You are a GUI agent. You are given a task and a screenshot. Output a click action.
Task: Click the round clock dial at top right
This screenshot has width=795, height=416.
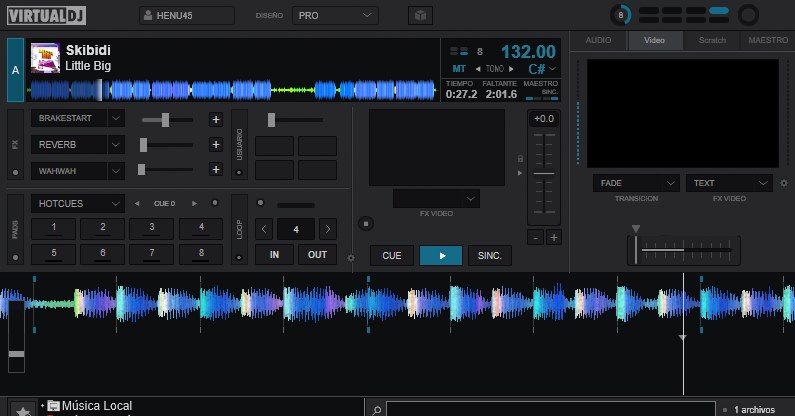click(748, 15)
